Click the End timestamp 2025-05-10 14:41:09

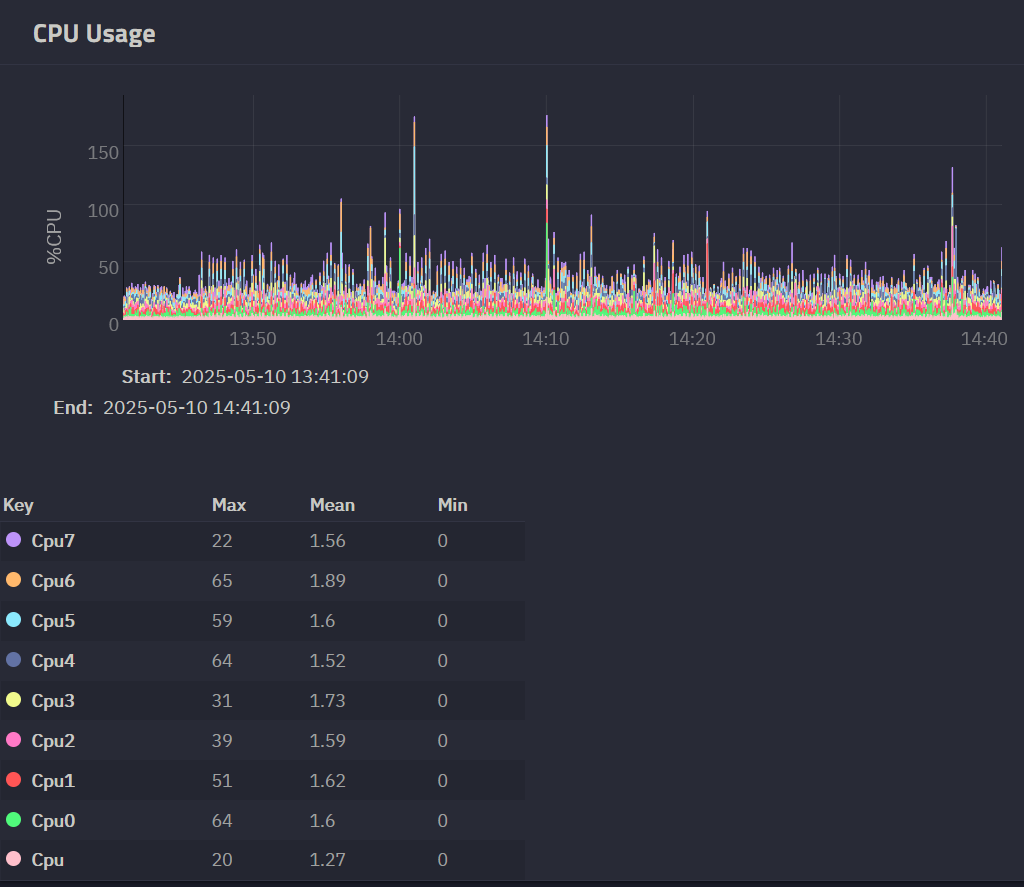click(197, 408)
